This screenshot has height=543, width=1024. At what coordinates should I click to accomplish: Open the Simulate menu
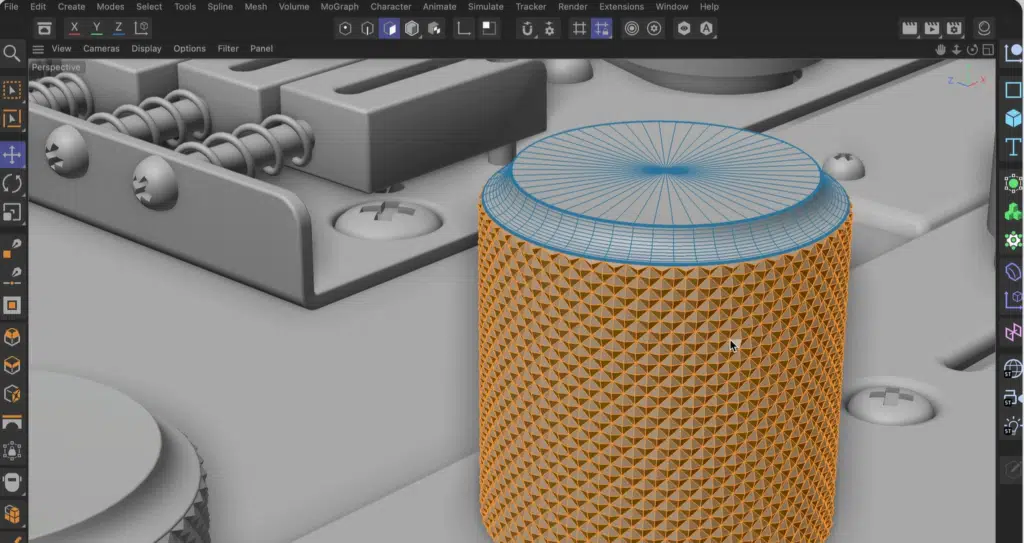pos(486,7)
